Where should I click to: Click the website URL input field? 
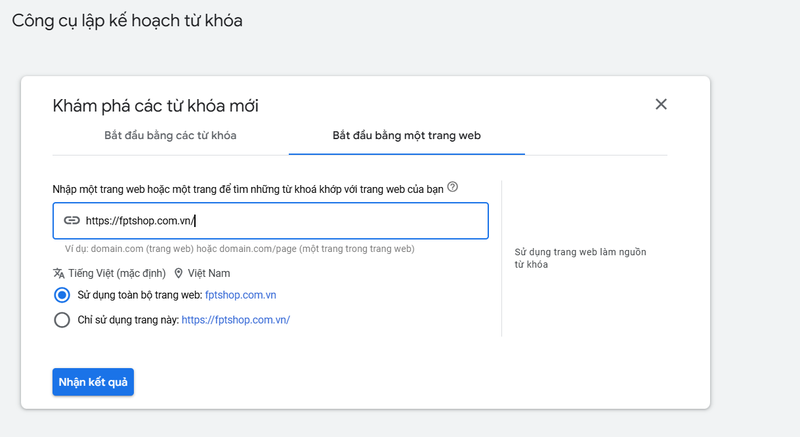270,221
